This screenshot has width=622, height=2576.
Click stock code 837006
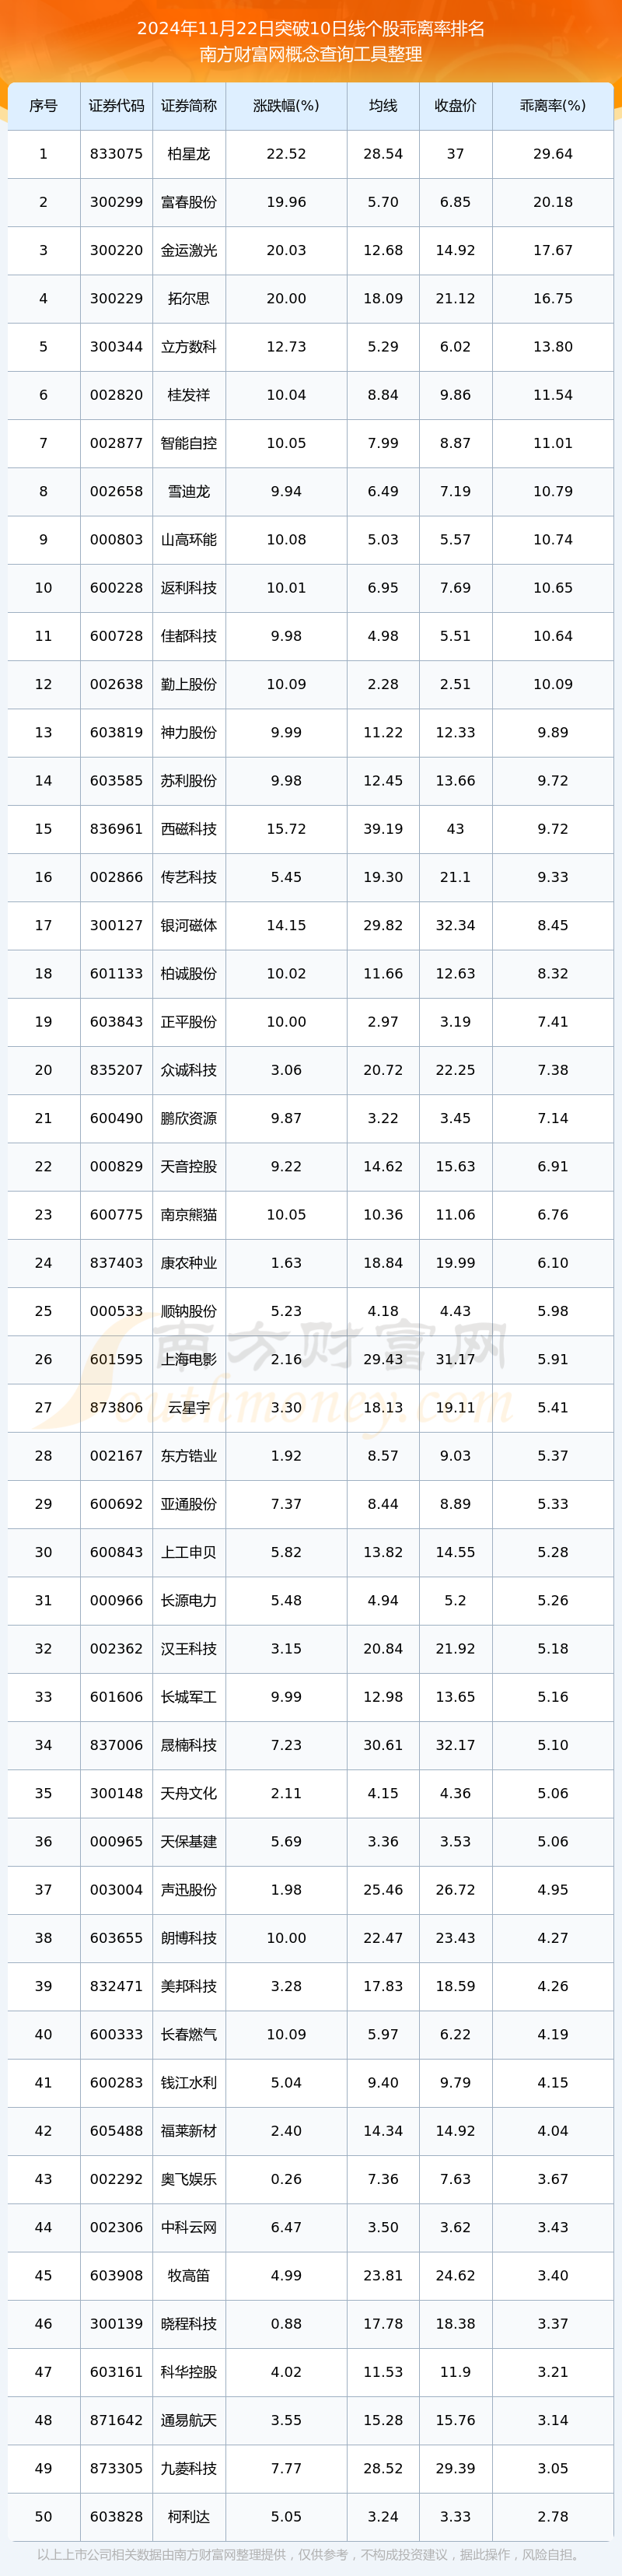(x=116, y=1745)
